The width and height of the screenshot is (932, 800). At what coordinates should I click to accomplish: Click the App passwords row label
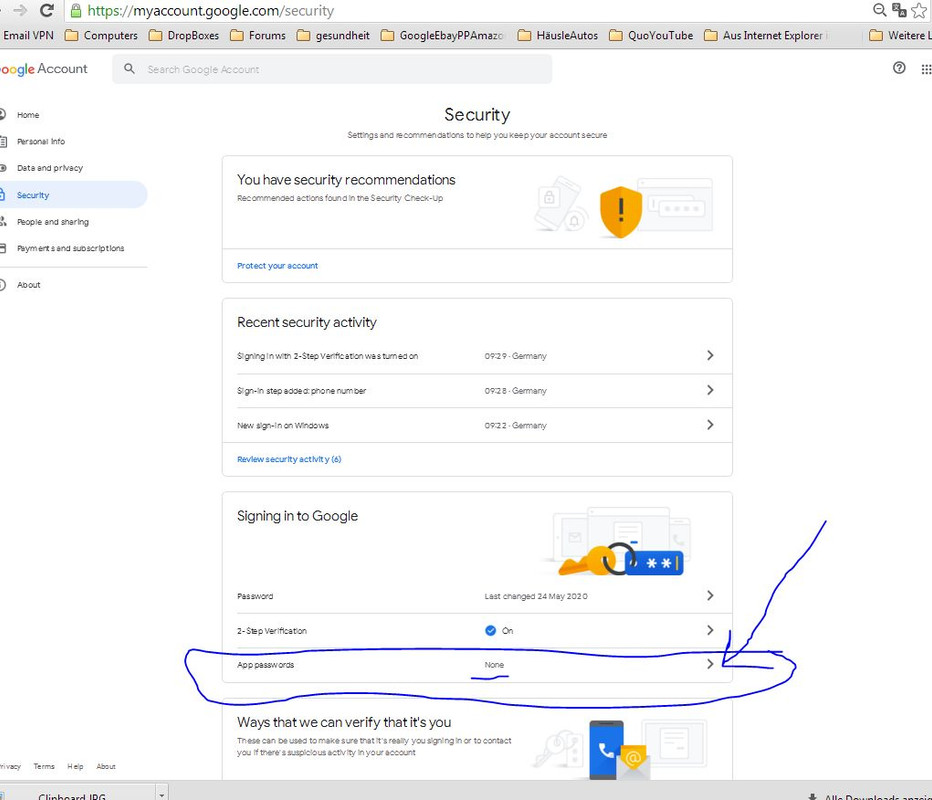265,664
